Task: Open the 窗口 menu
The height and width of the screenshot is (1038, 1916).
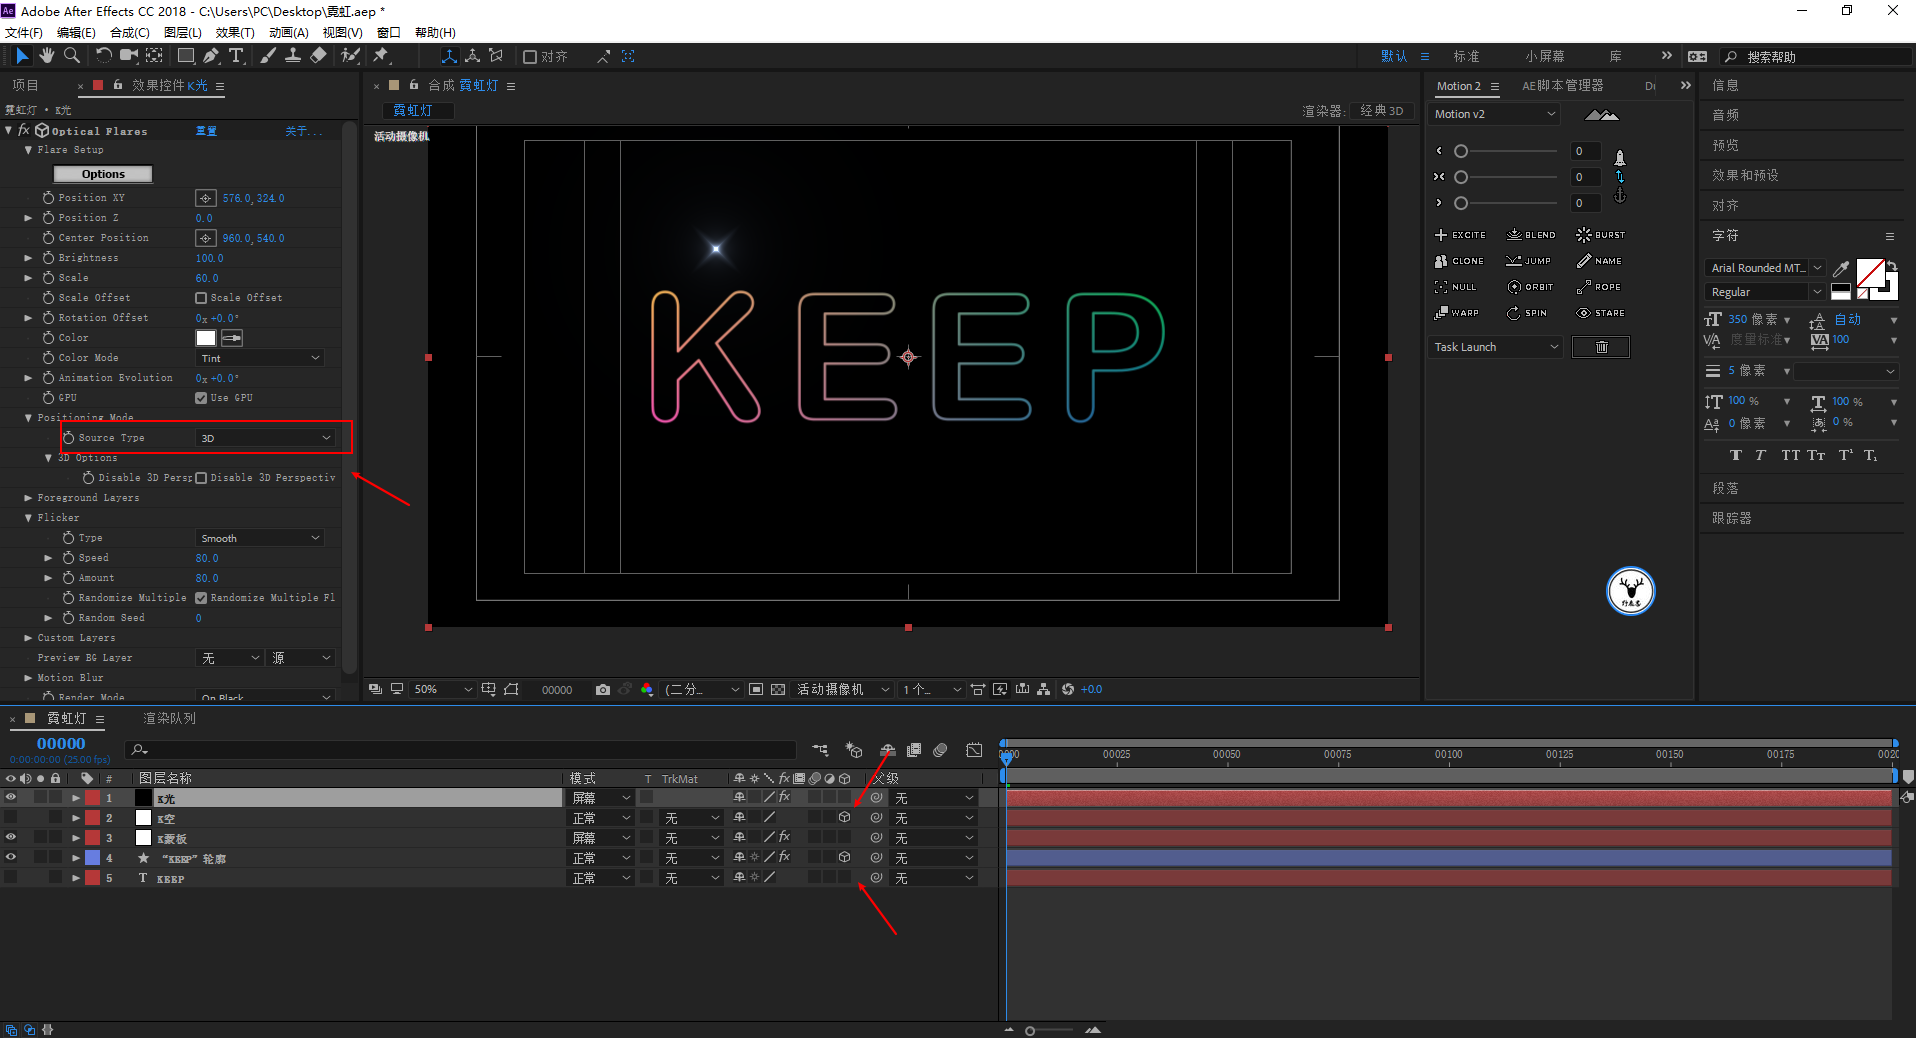Action: pos(389,32)
